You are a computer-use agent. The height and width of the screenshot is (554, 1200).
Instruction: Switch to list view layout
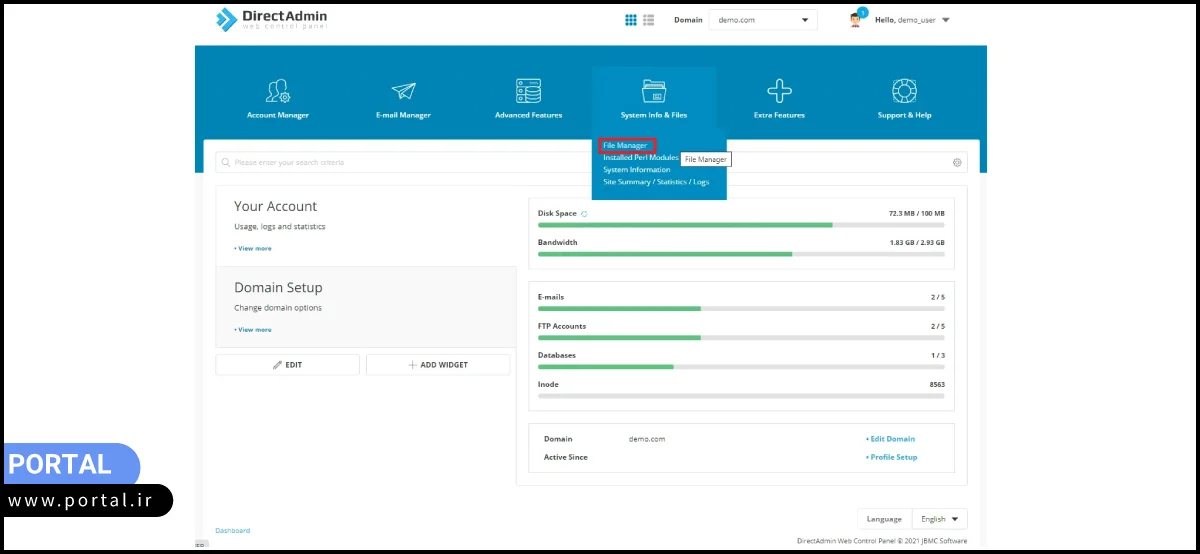(x=648, y=19)
